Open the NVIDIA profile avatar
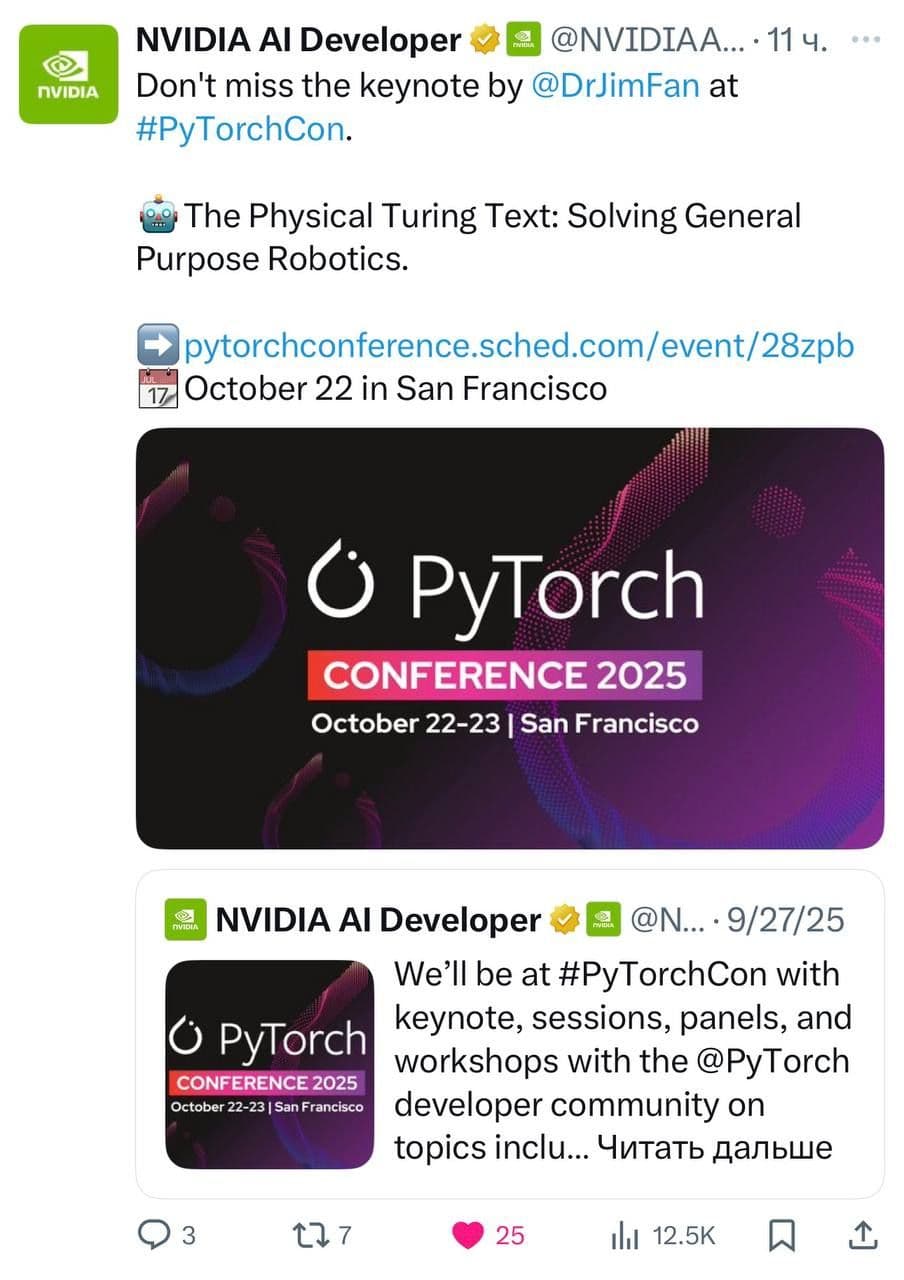Screen dimensions: 904x1280 click(x=69, y=75)
